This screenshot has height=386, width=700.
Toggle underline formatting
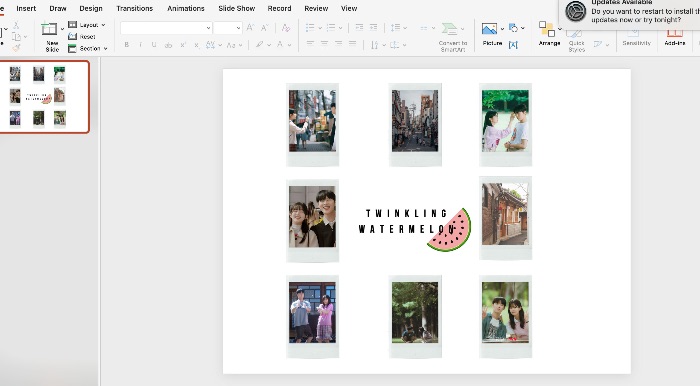click(154, 45)
